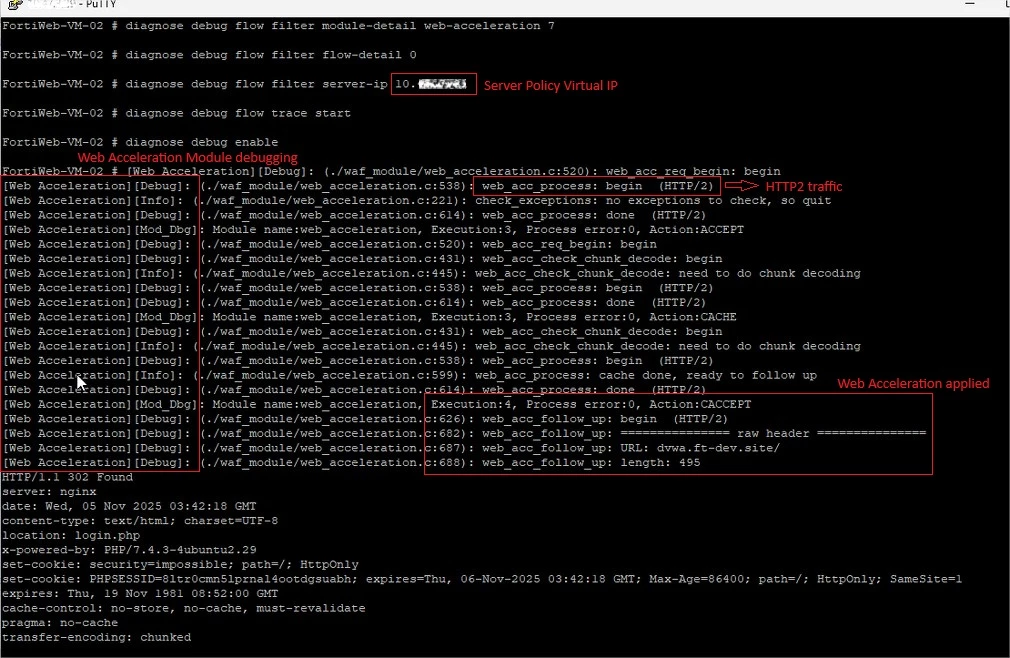Click the 'content-type: text/html' header line

(140, 521)
